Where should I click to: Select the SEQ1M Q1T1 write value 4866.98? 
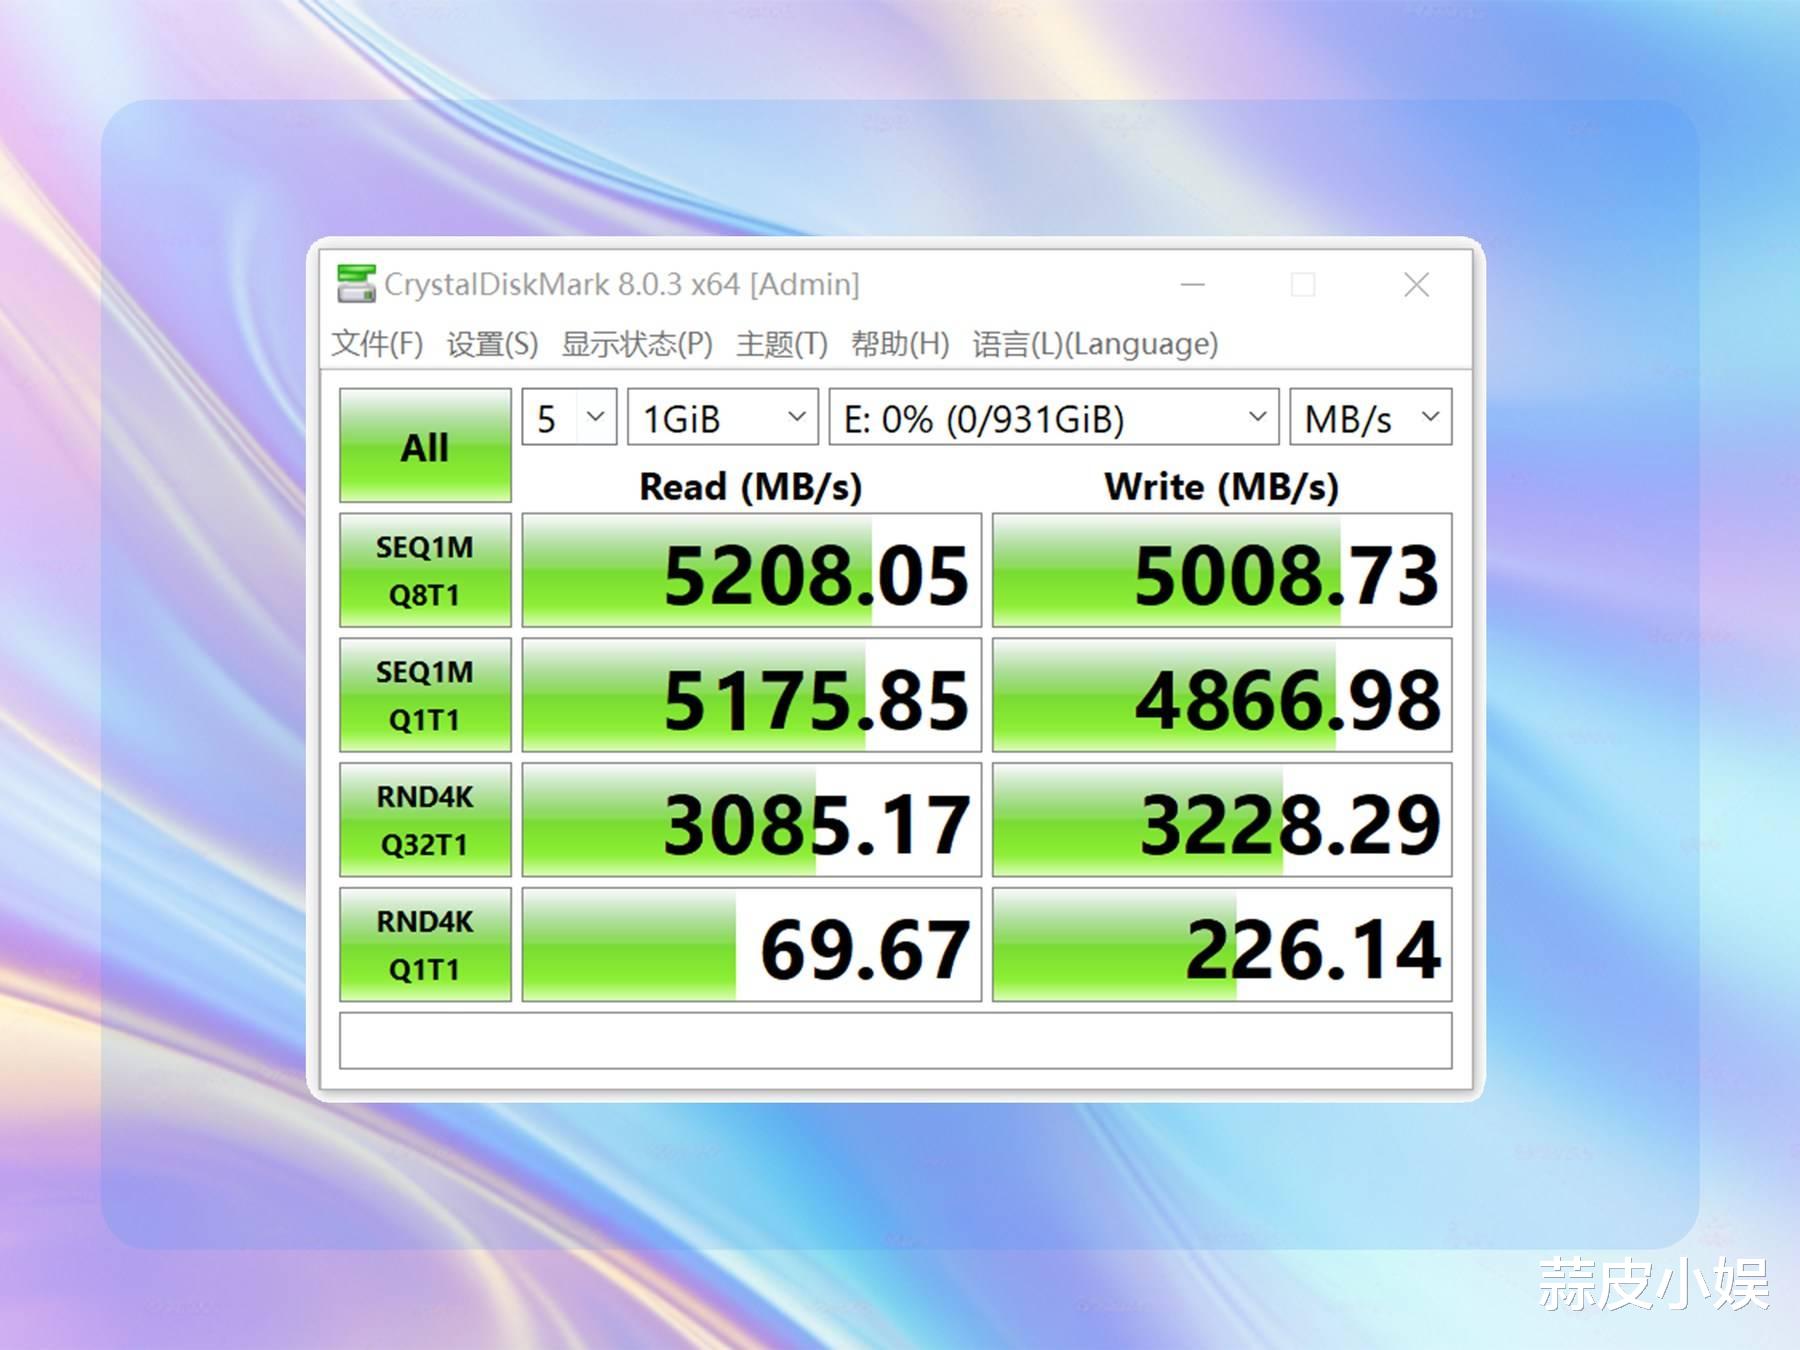point(1222,695)
